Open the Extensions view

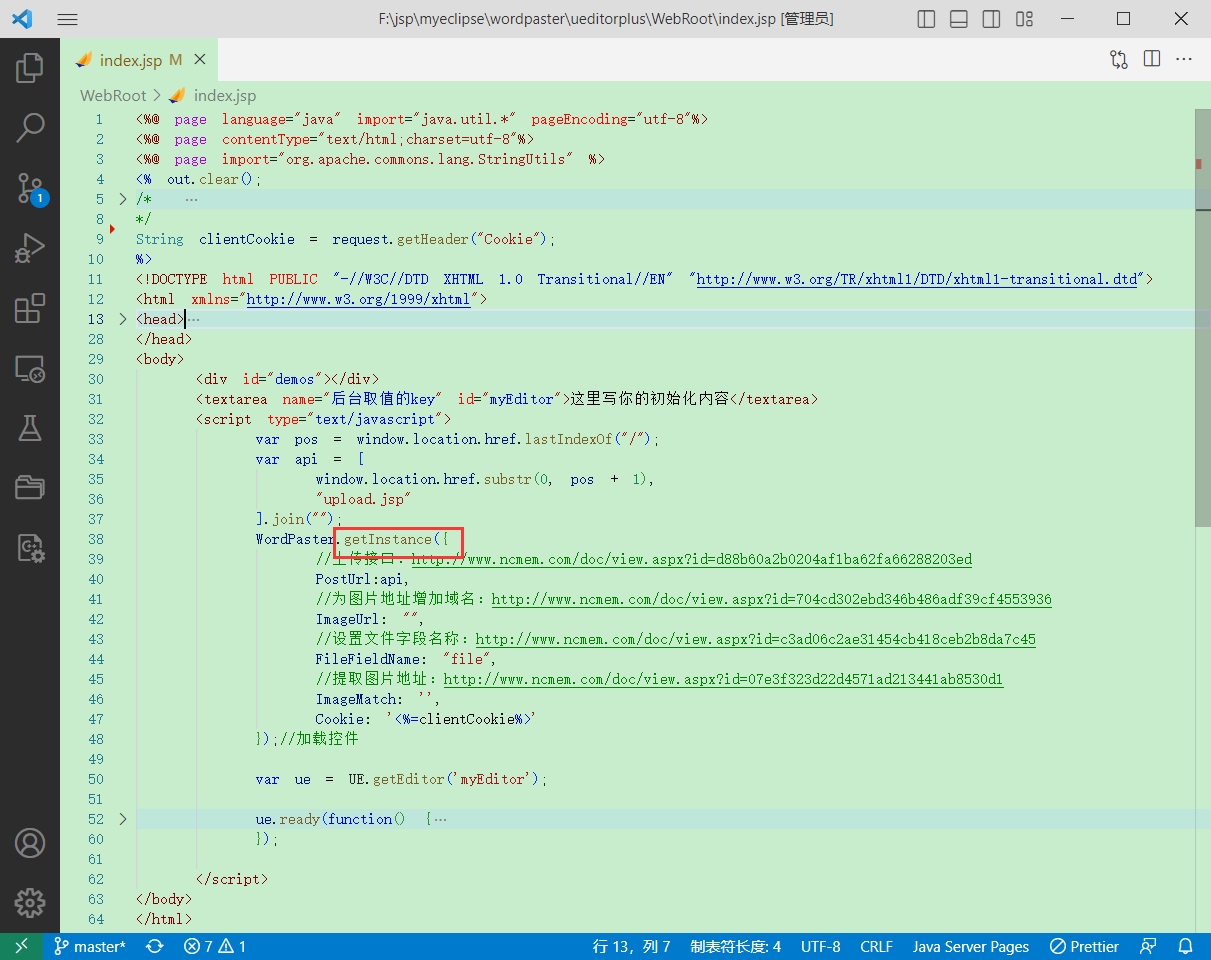(30, 308)
